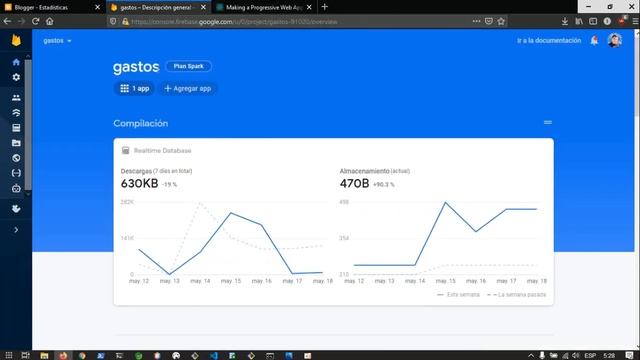Open Project Overview home icon in sidebar
This screenshot has width=640, height=360.
[x=16, y=62]
